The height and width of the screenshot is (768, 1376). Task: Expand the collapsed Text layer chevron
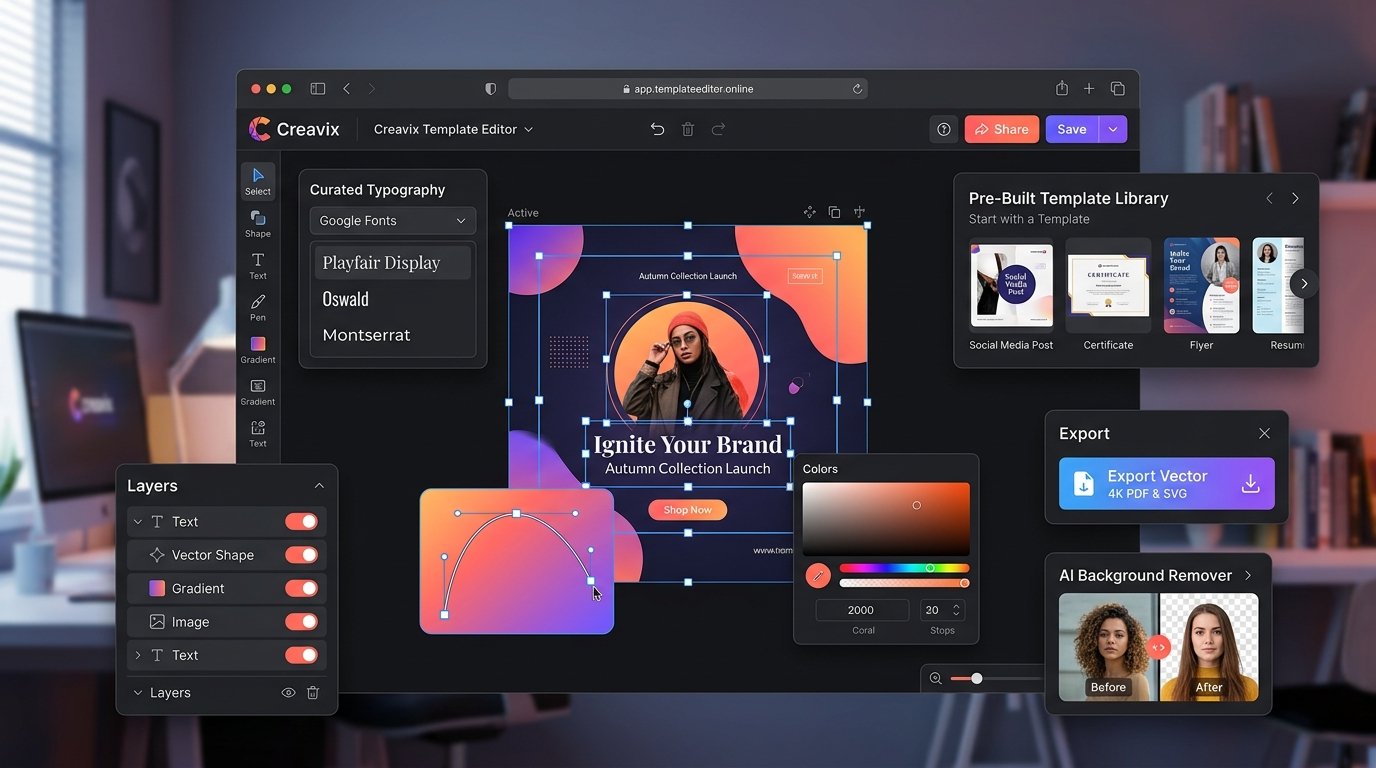138,655
